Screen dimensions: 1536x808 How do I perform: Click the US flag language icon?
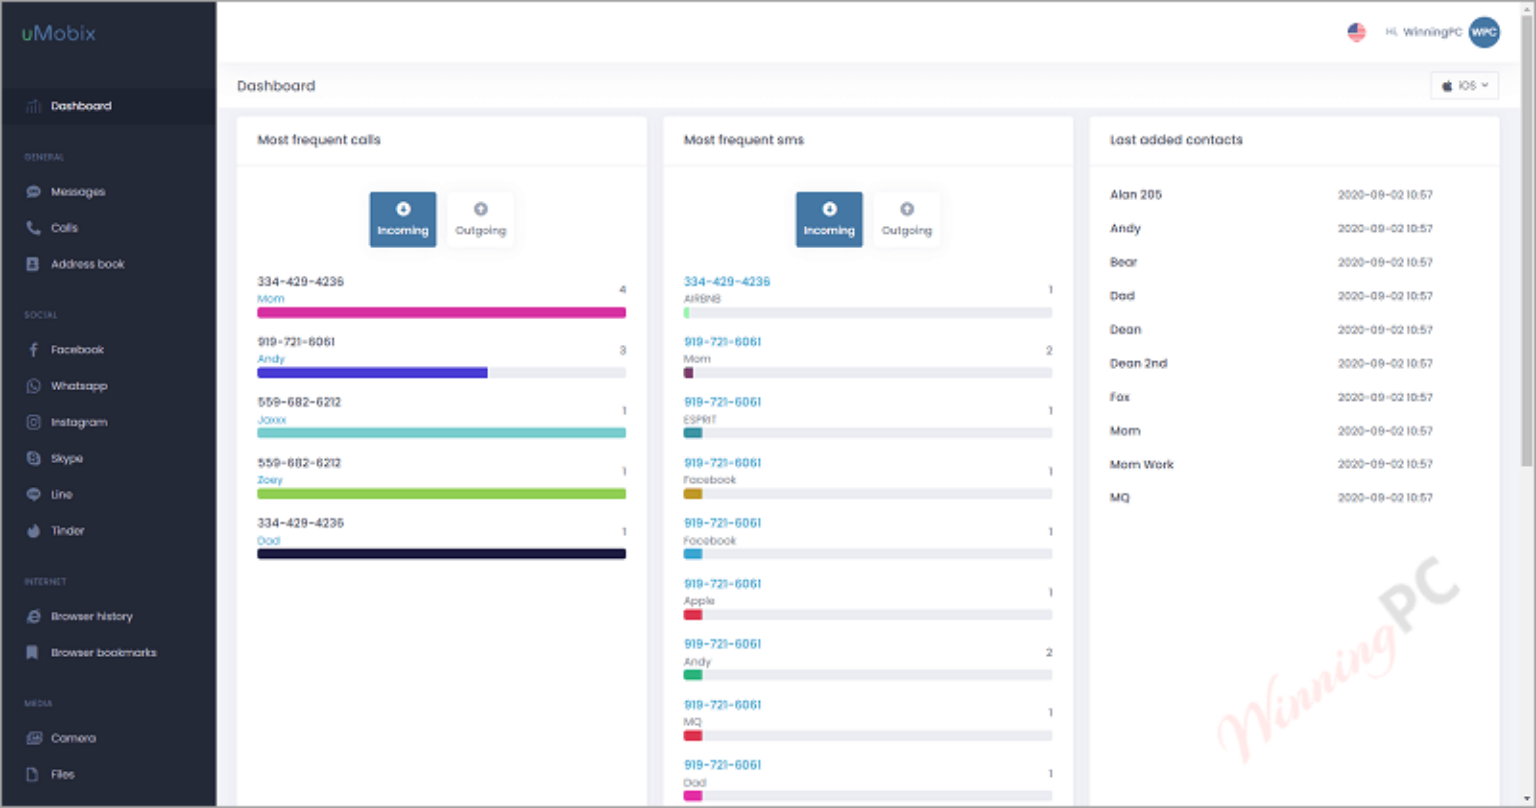coord(1356,32)
